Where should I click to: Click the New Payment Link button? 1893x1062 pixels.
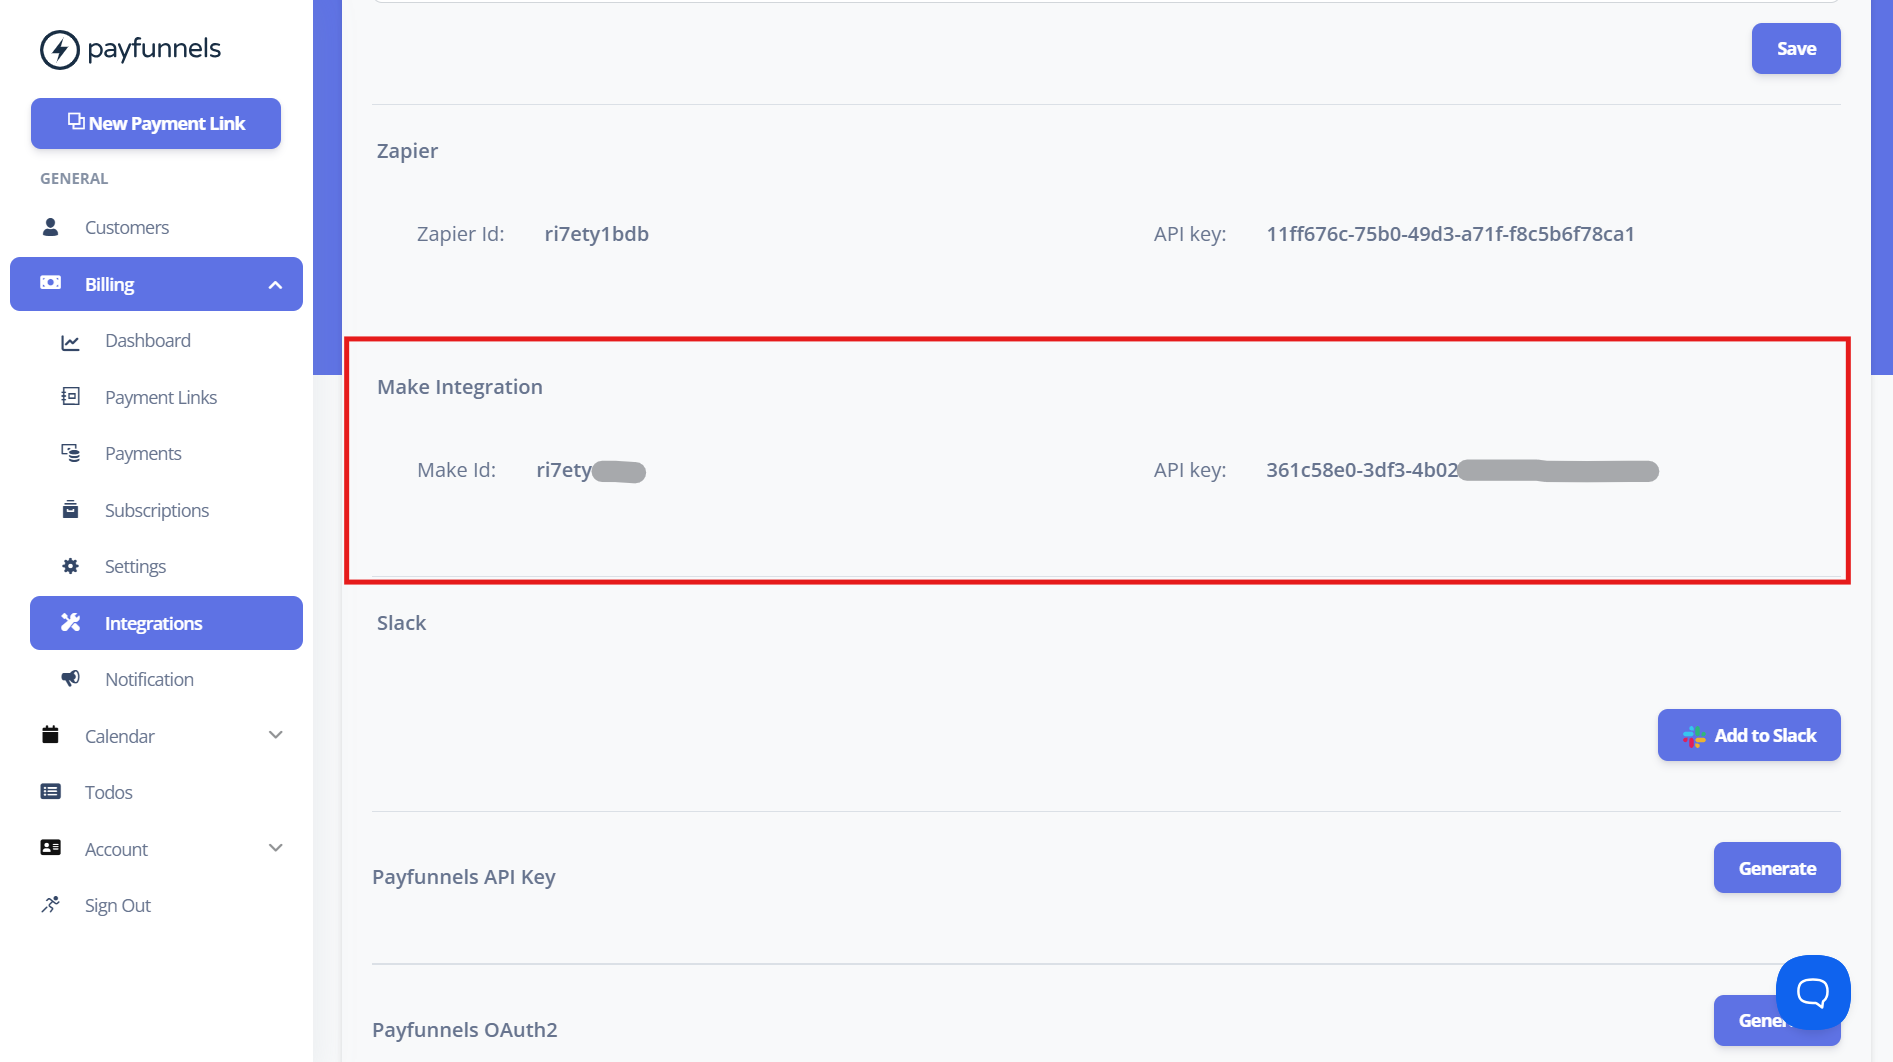click(x=156, y=123)
